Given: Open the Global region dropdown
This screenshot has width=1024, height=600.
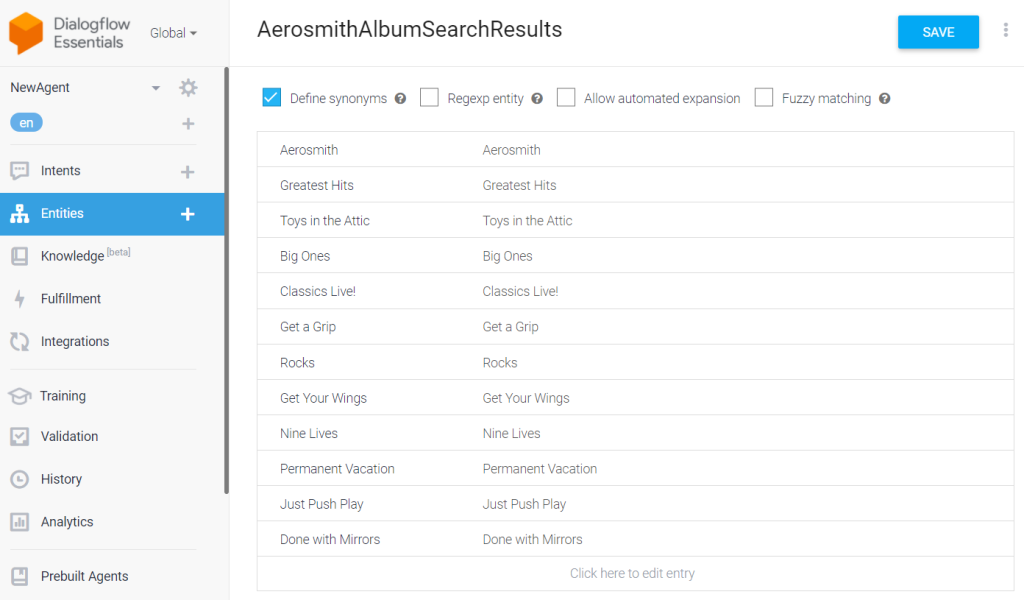Looking at the screenshot, I should pos(173,33).
